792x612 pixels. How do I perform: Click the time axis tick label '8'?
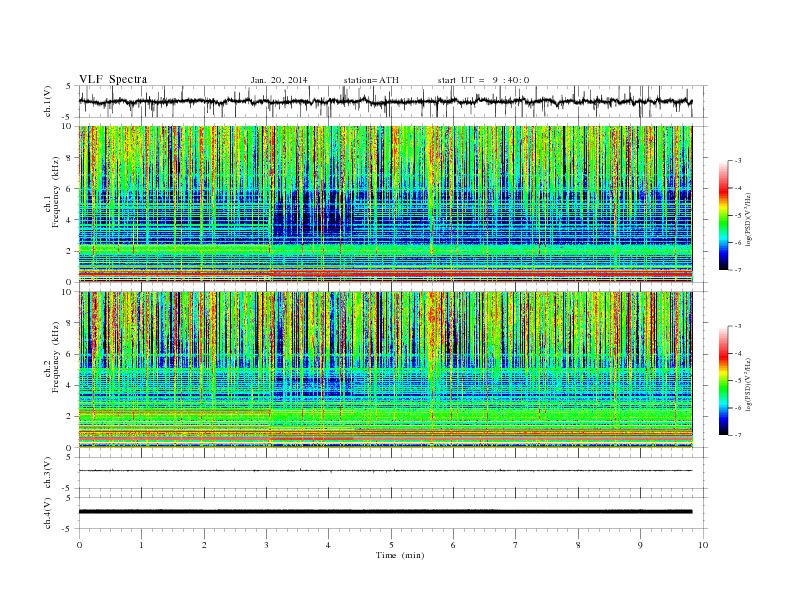(x=578, y=545)
